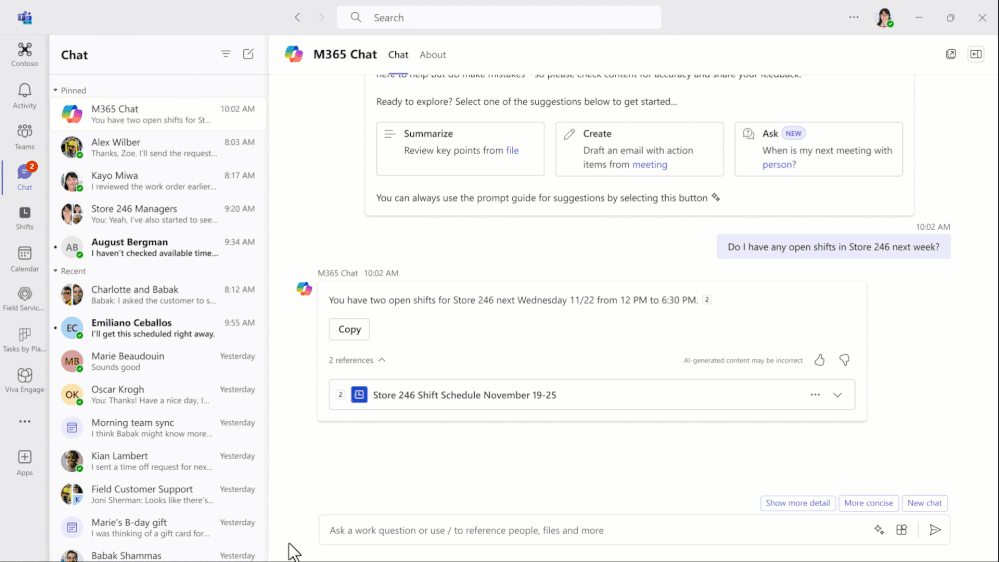This screenshot has height=562, width=999.
Task: Open Charlotte and Babak chat
Action: pos(159,294)
